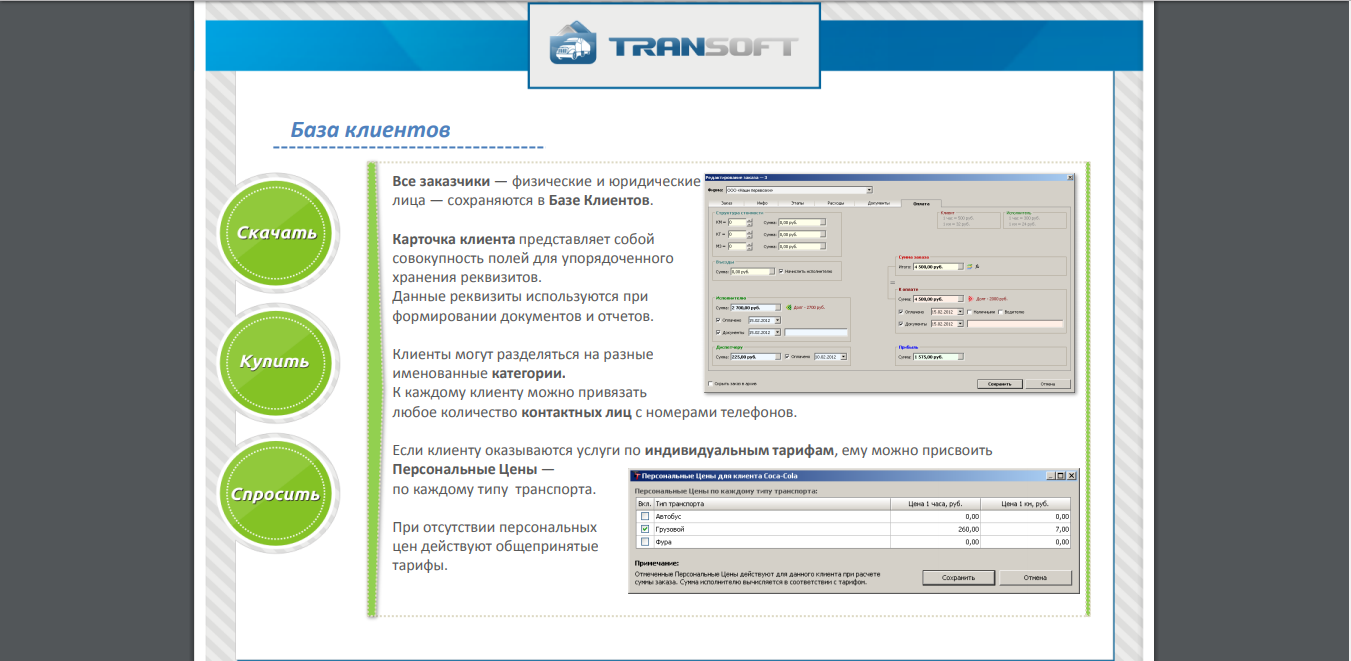The height and width of the screenshot is (661, 1351).
Task: Open the date picker in Диспетчеру section
Action: pos(843,356)
